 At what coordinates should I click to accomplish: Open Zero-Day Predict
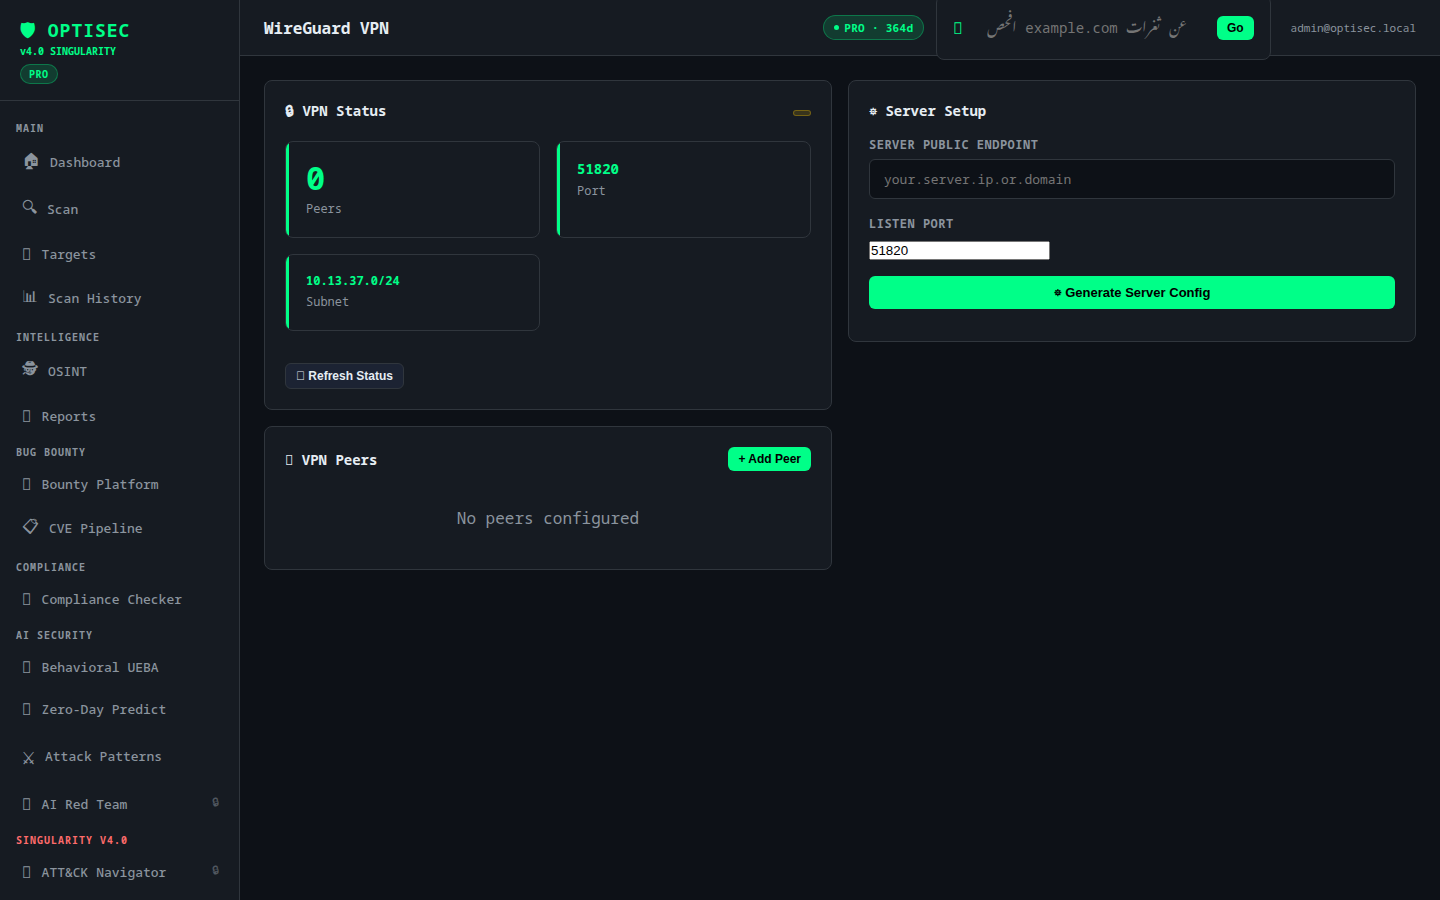point(119,709)
